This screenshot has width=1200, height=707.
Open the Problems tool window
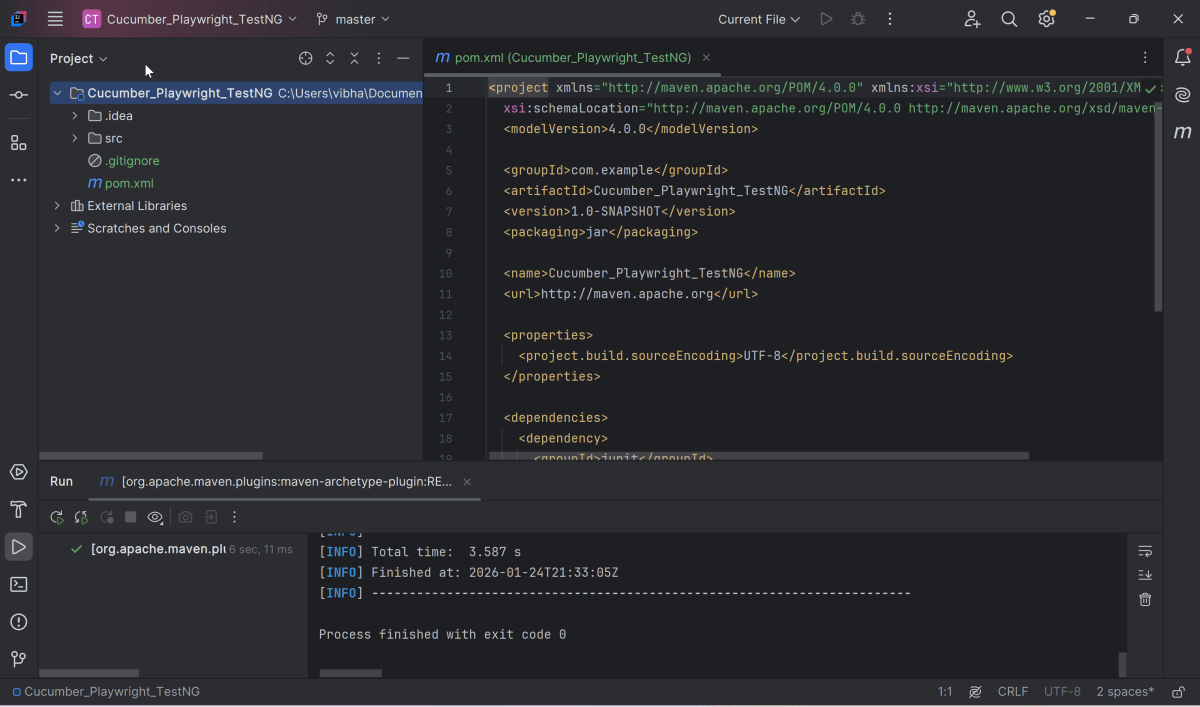pos(18,622)
